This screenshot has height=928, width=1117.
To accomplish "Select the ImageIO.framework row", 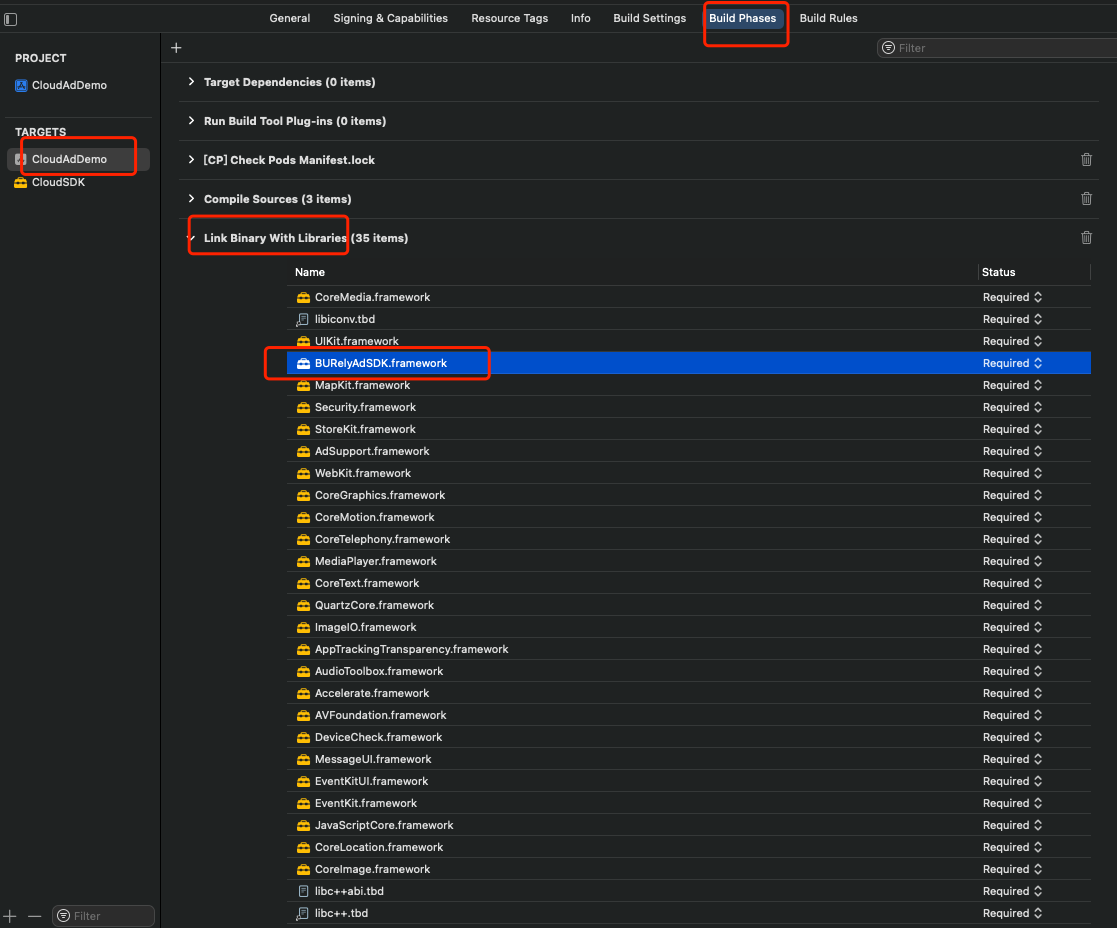I will [689, 628].
